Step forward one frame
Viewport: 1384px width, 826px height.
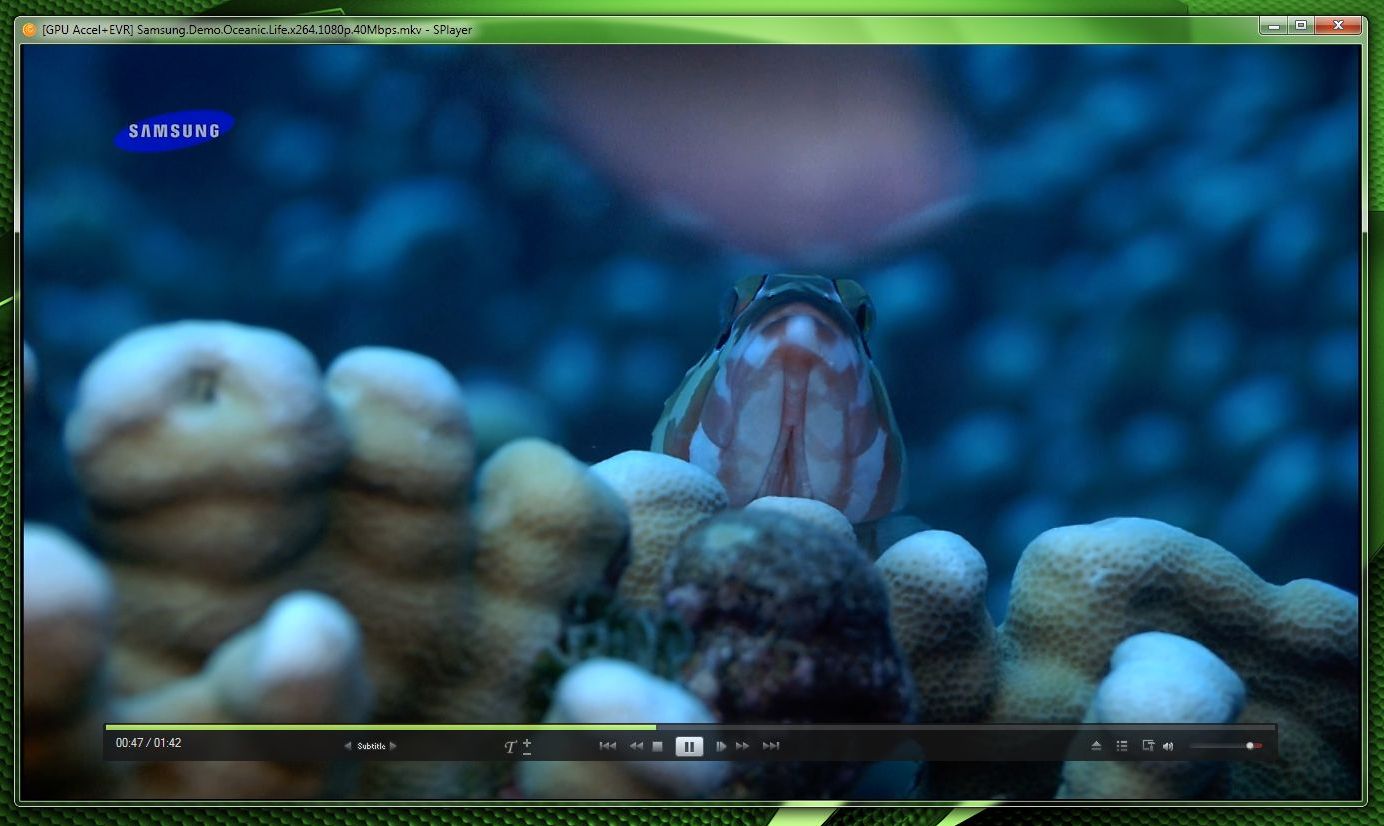click(721, 746)
